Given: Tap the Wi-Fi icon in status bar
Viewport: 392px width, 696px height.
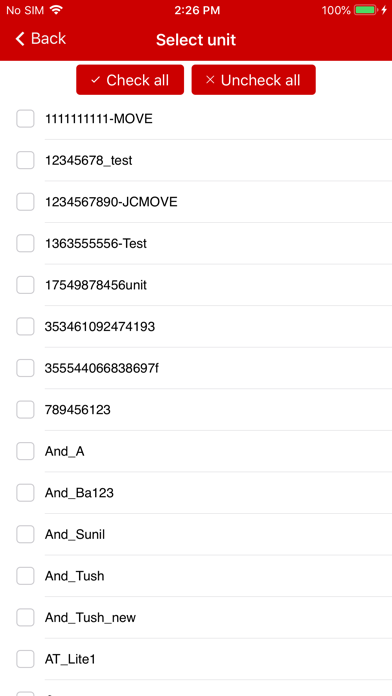Looking at the screenshot, I should pos(56,10).
